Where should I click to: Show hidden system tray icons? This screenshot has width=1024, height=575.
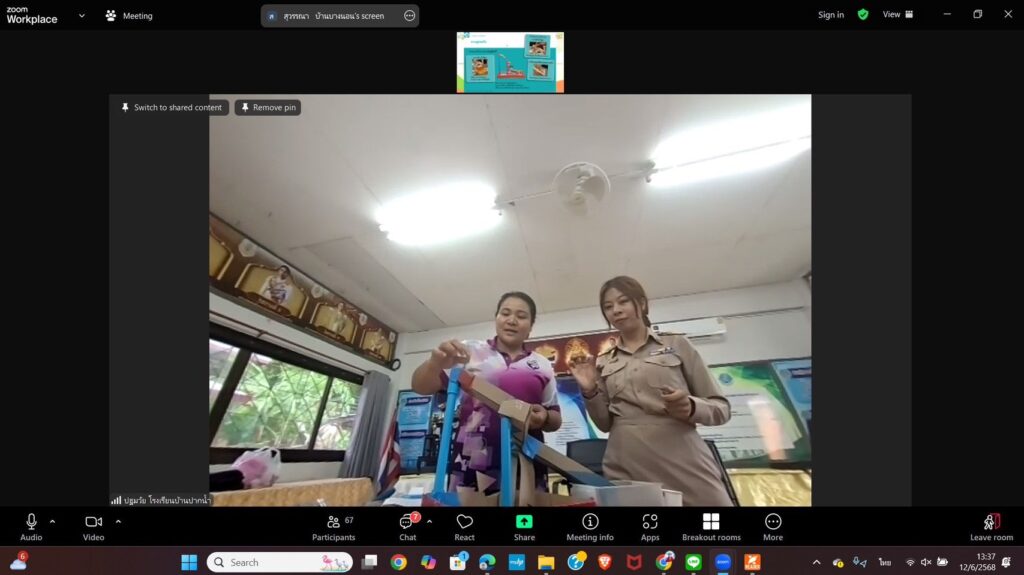(816, 562)
